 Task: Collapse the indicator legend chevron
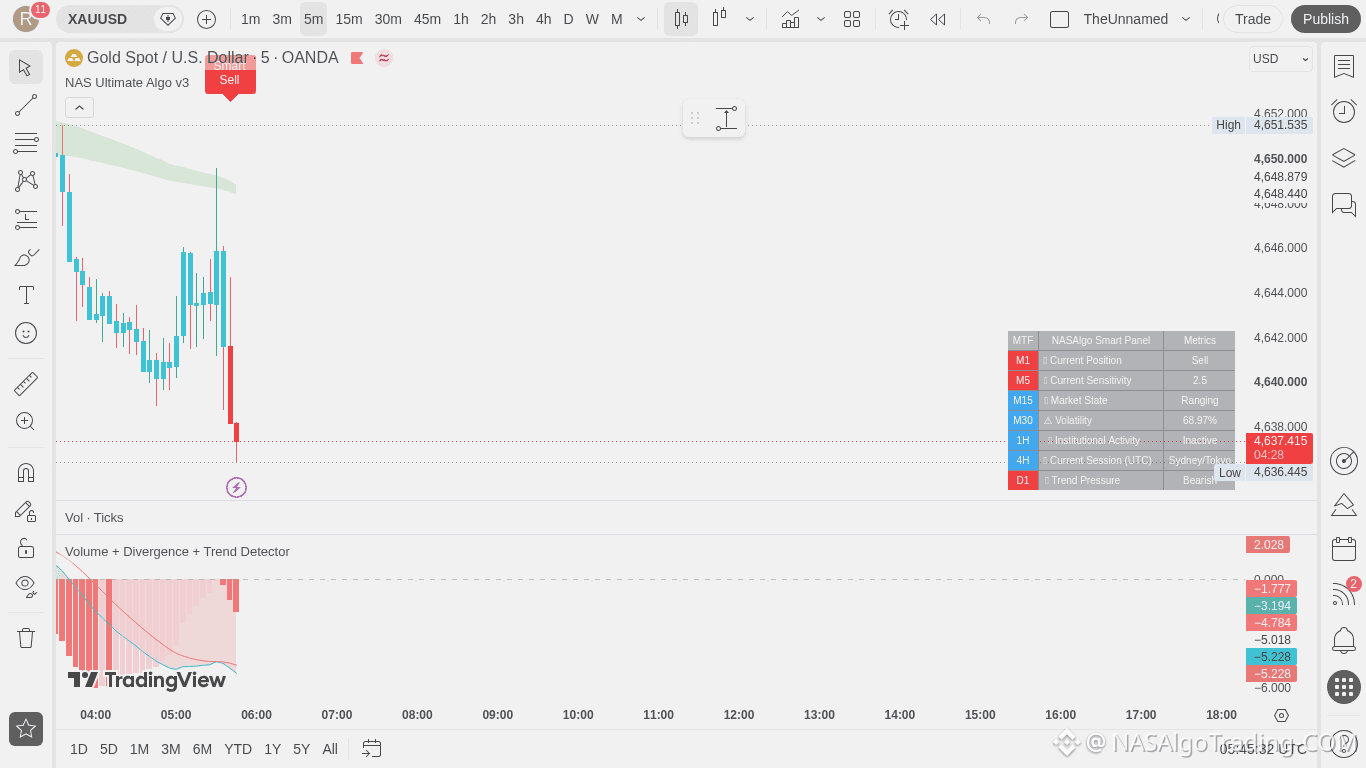79,108
